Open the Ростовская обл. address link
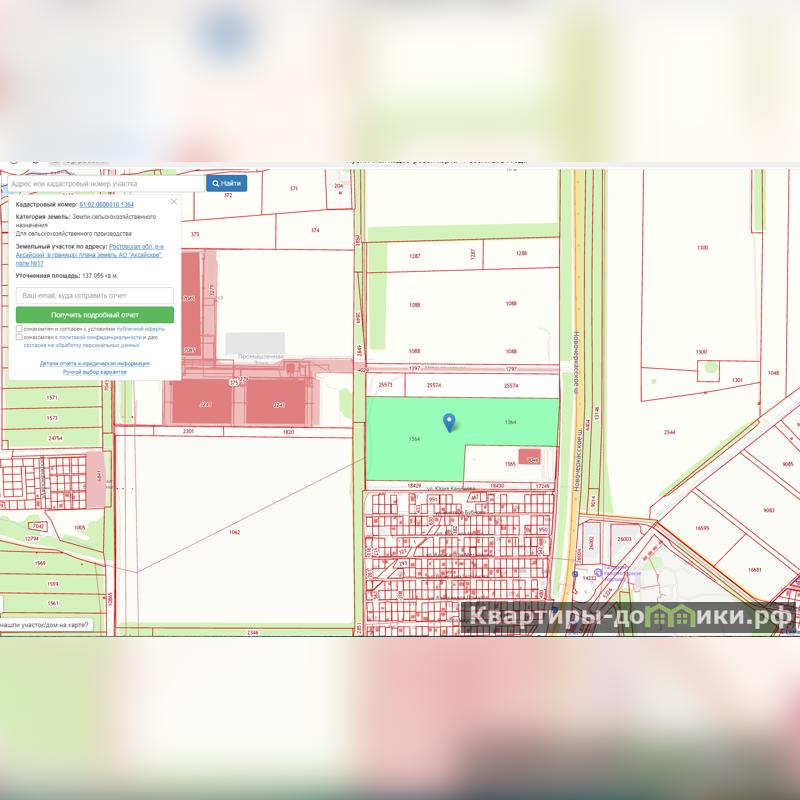The image size is (800, 800). tap(136, 245)
